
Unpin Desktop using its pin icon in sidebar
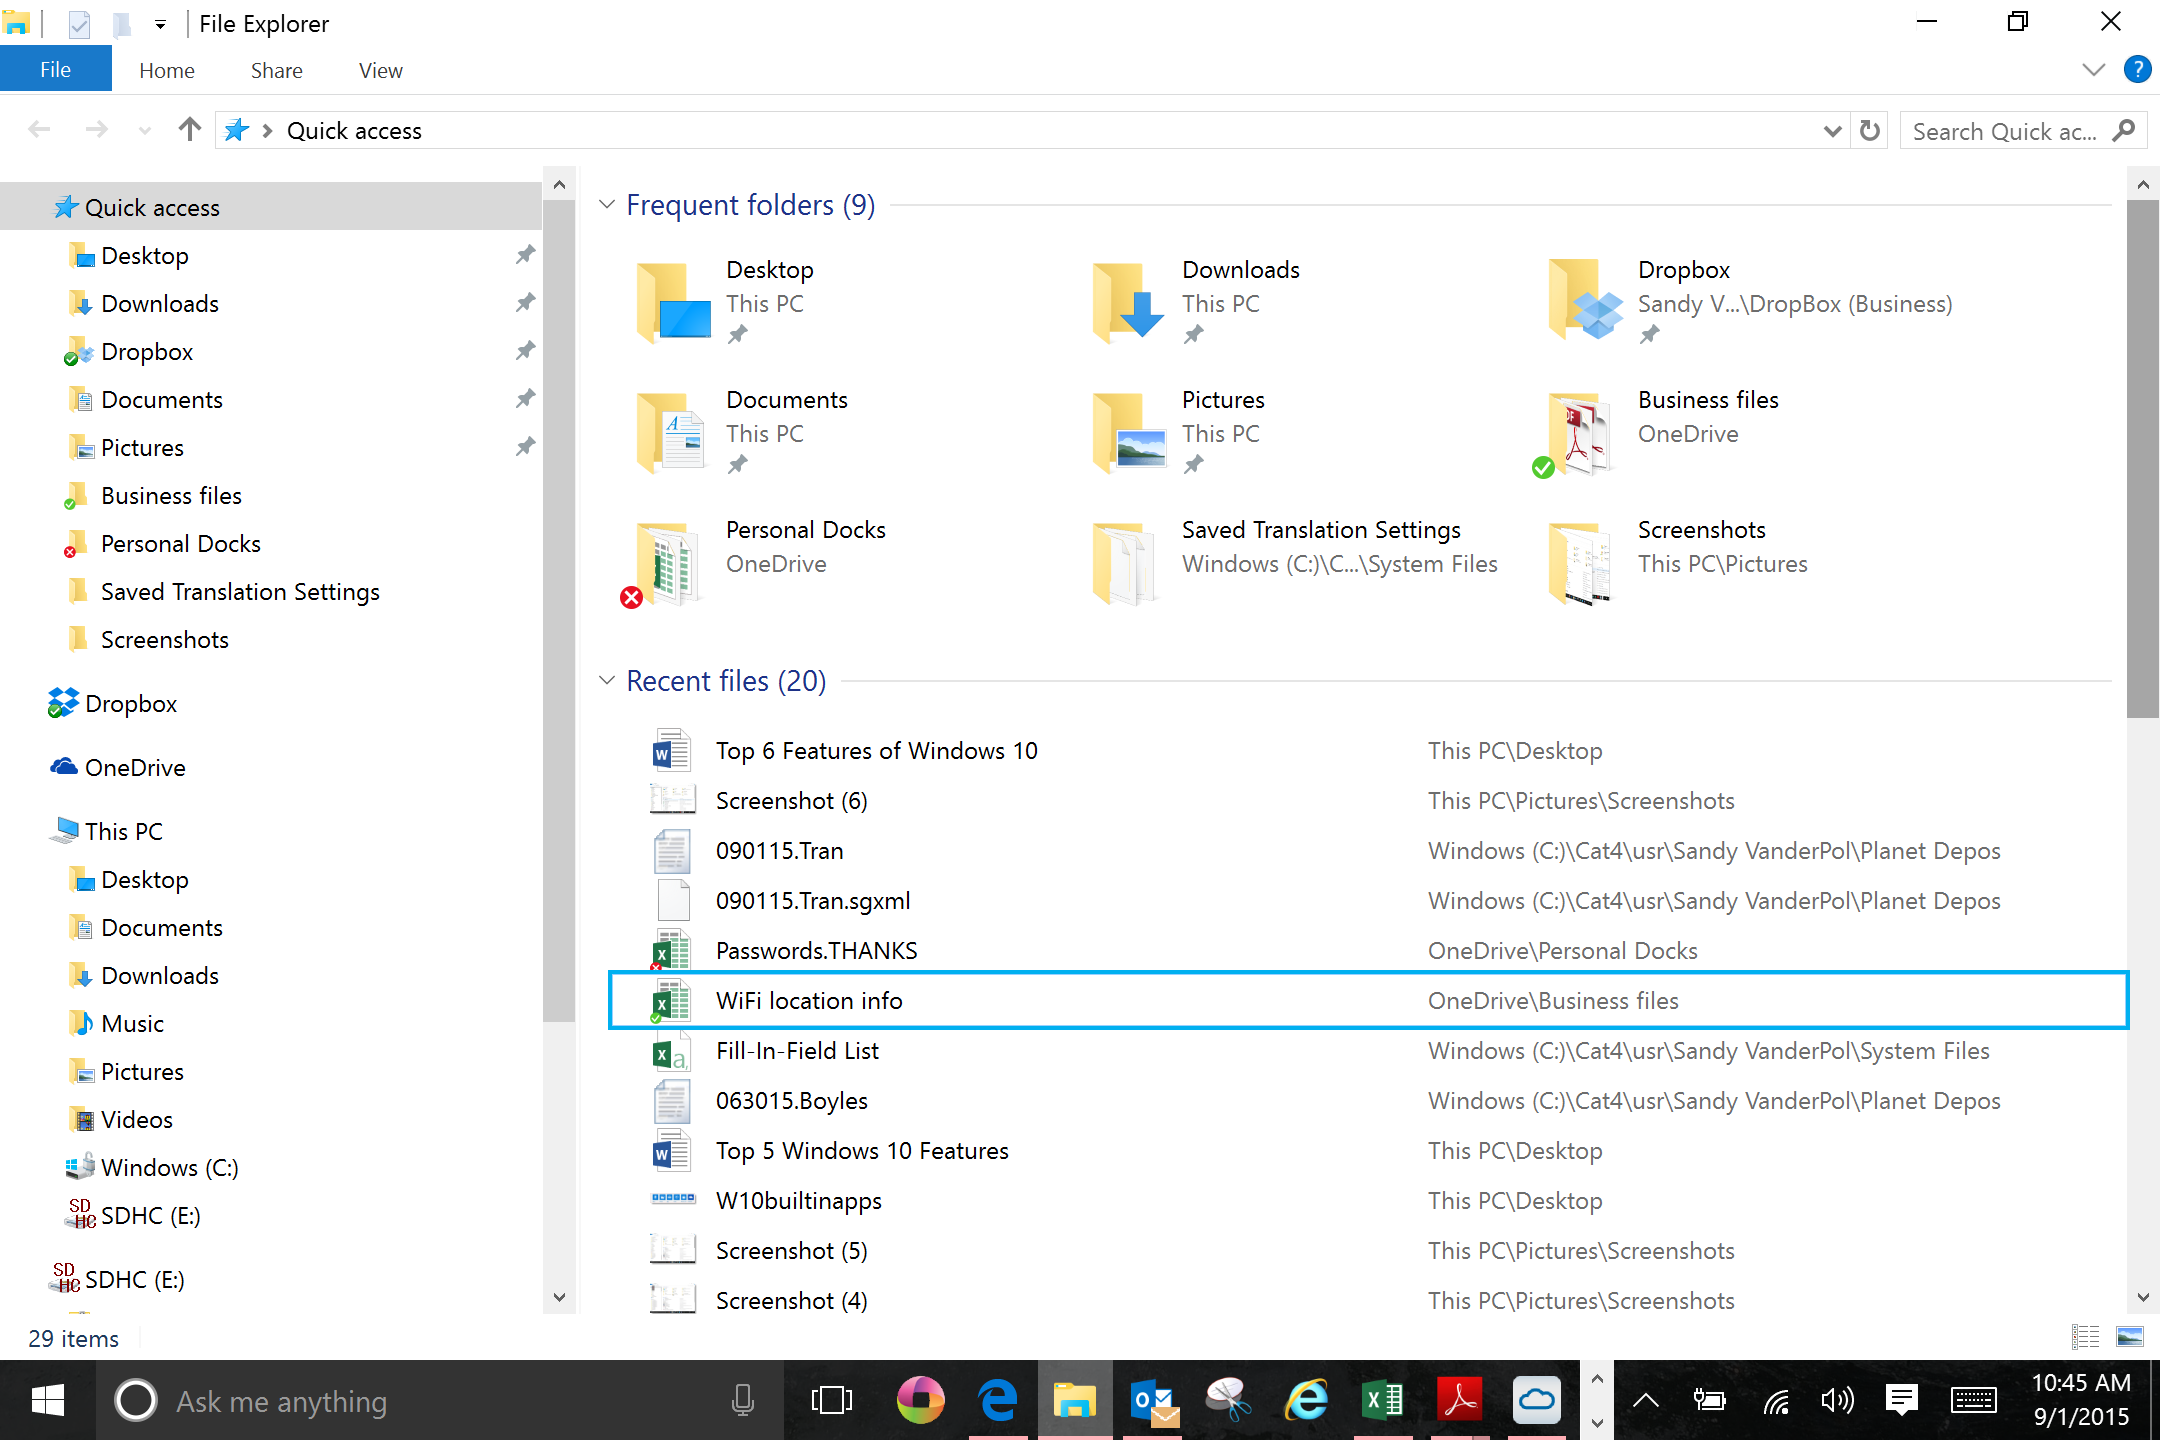click(524, 255)
